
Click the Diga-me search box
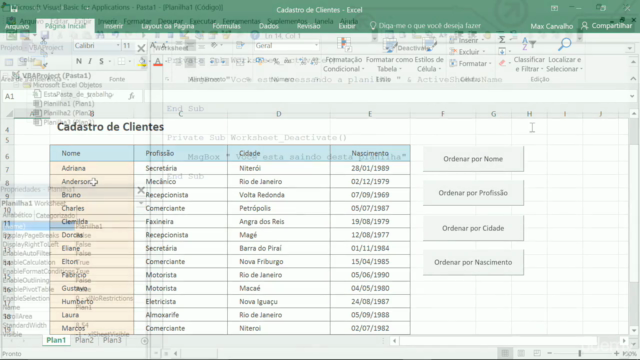tap(425, 26)
